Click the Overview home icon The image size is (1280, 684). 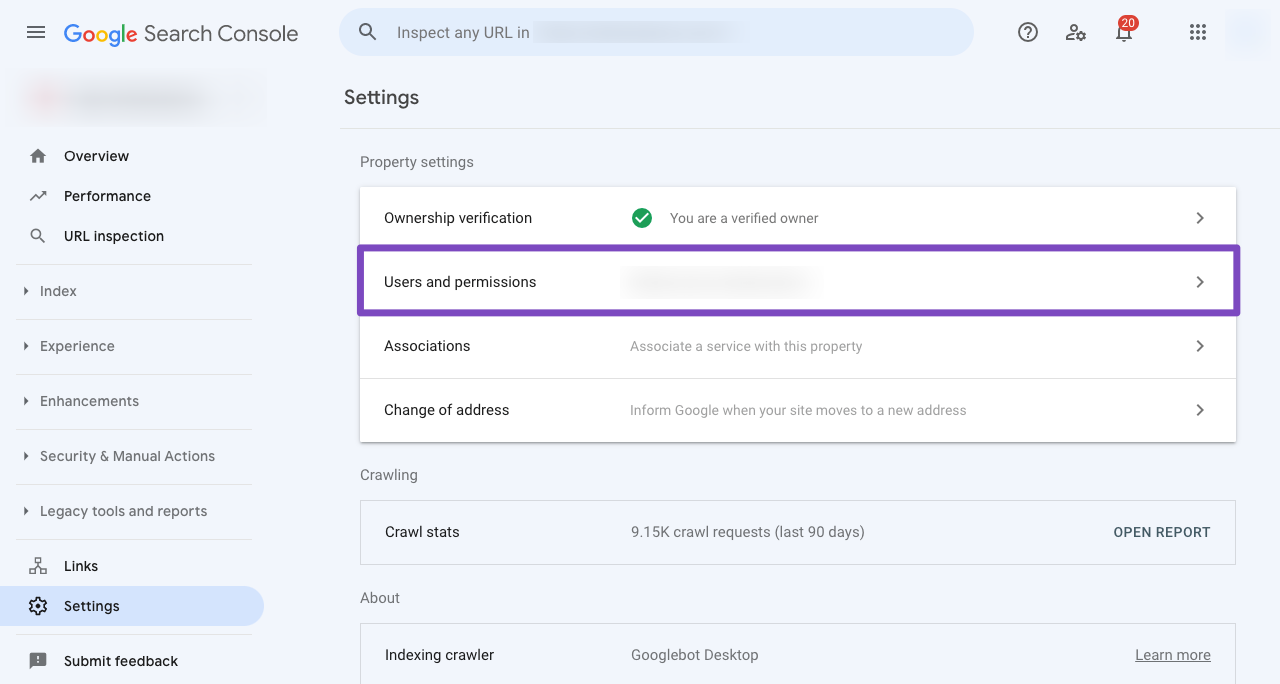pyautogui.click(x=38, y=156)
